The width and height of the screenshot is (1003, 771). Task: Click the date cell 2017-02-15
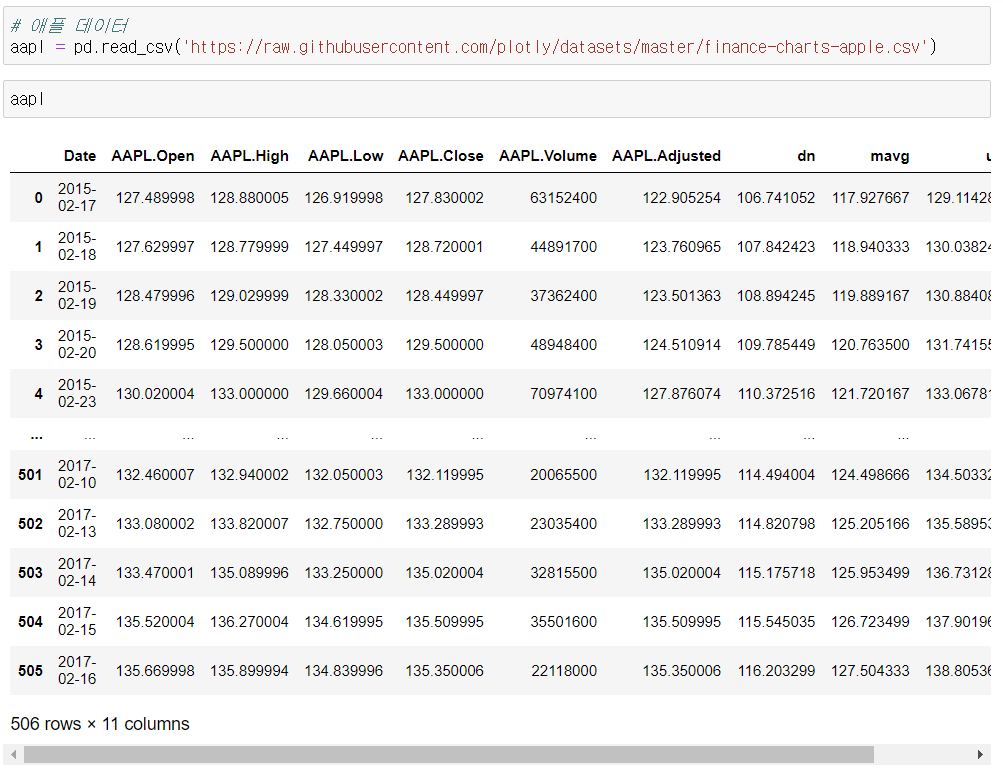pos(77,621)
